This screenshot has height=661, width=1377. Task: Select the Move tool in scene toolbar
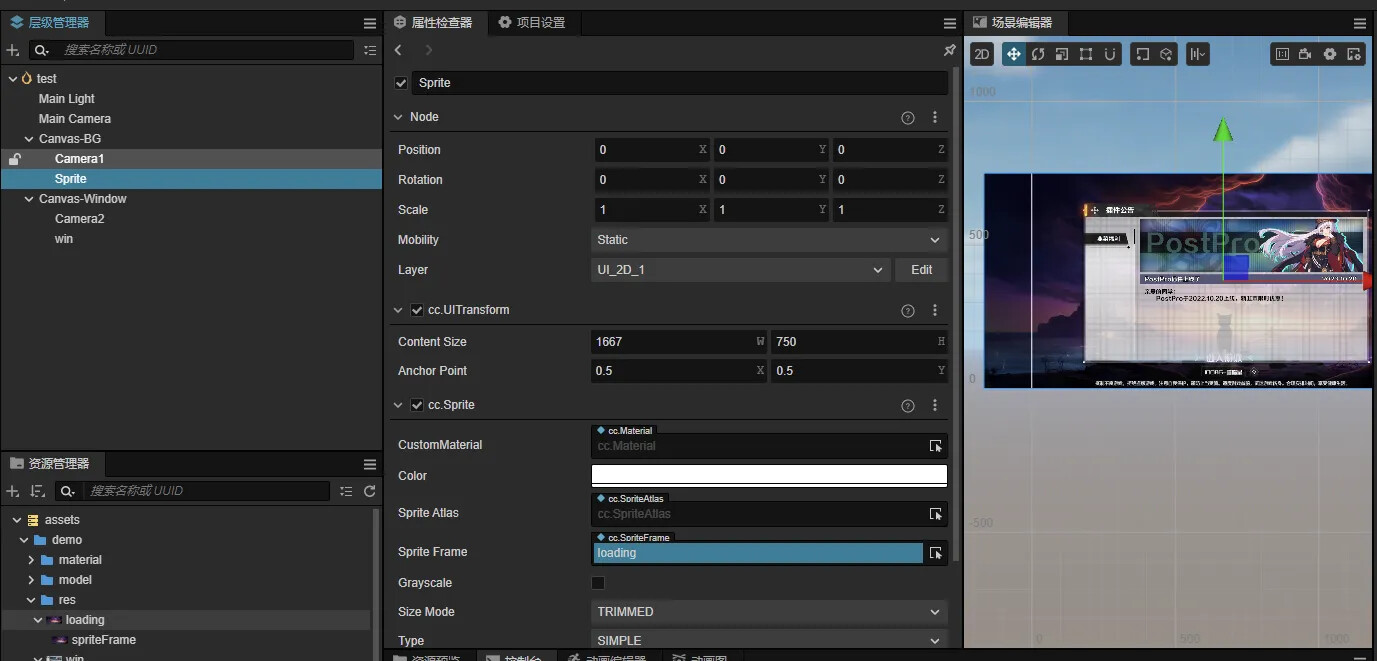click(1014, 54)
